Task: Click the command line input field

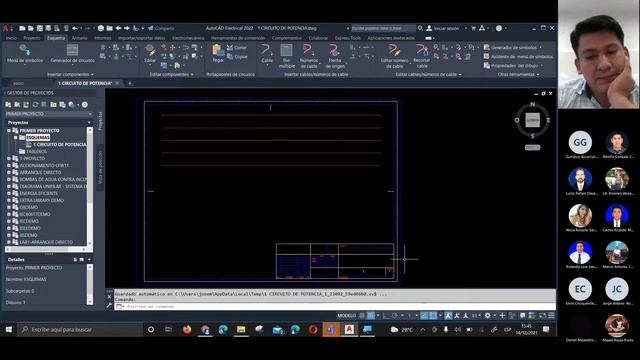Action: pyautogui.click(x=335, y=306)
